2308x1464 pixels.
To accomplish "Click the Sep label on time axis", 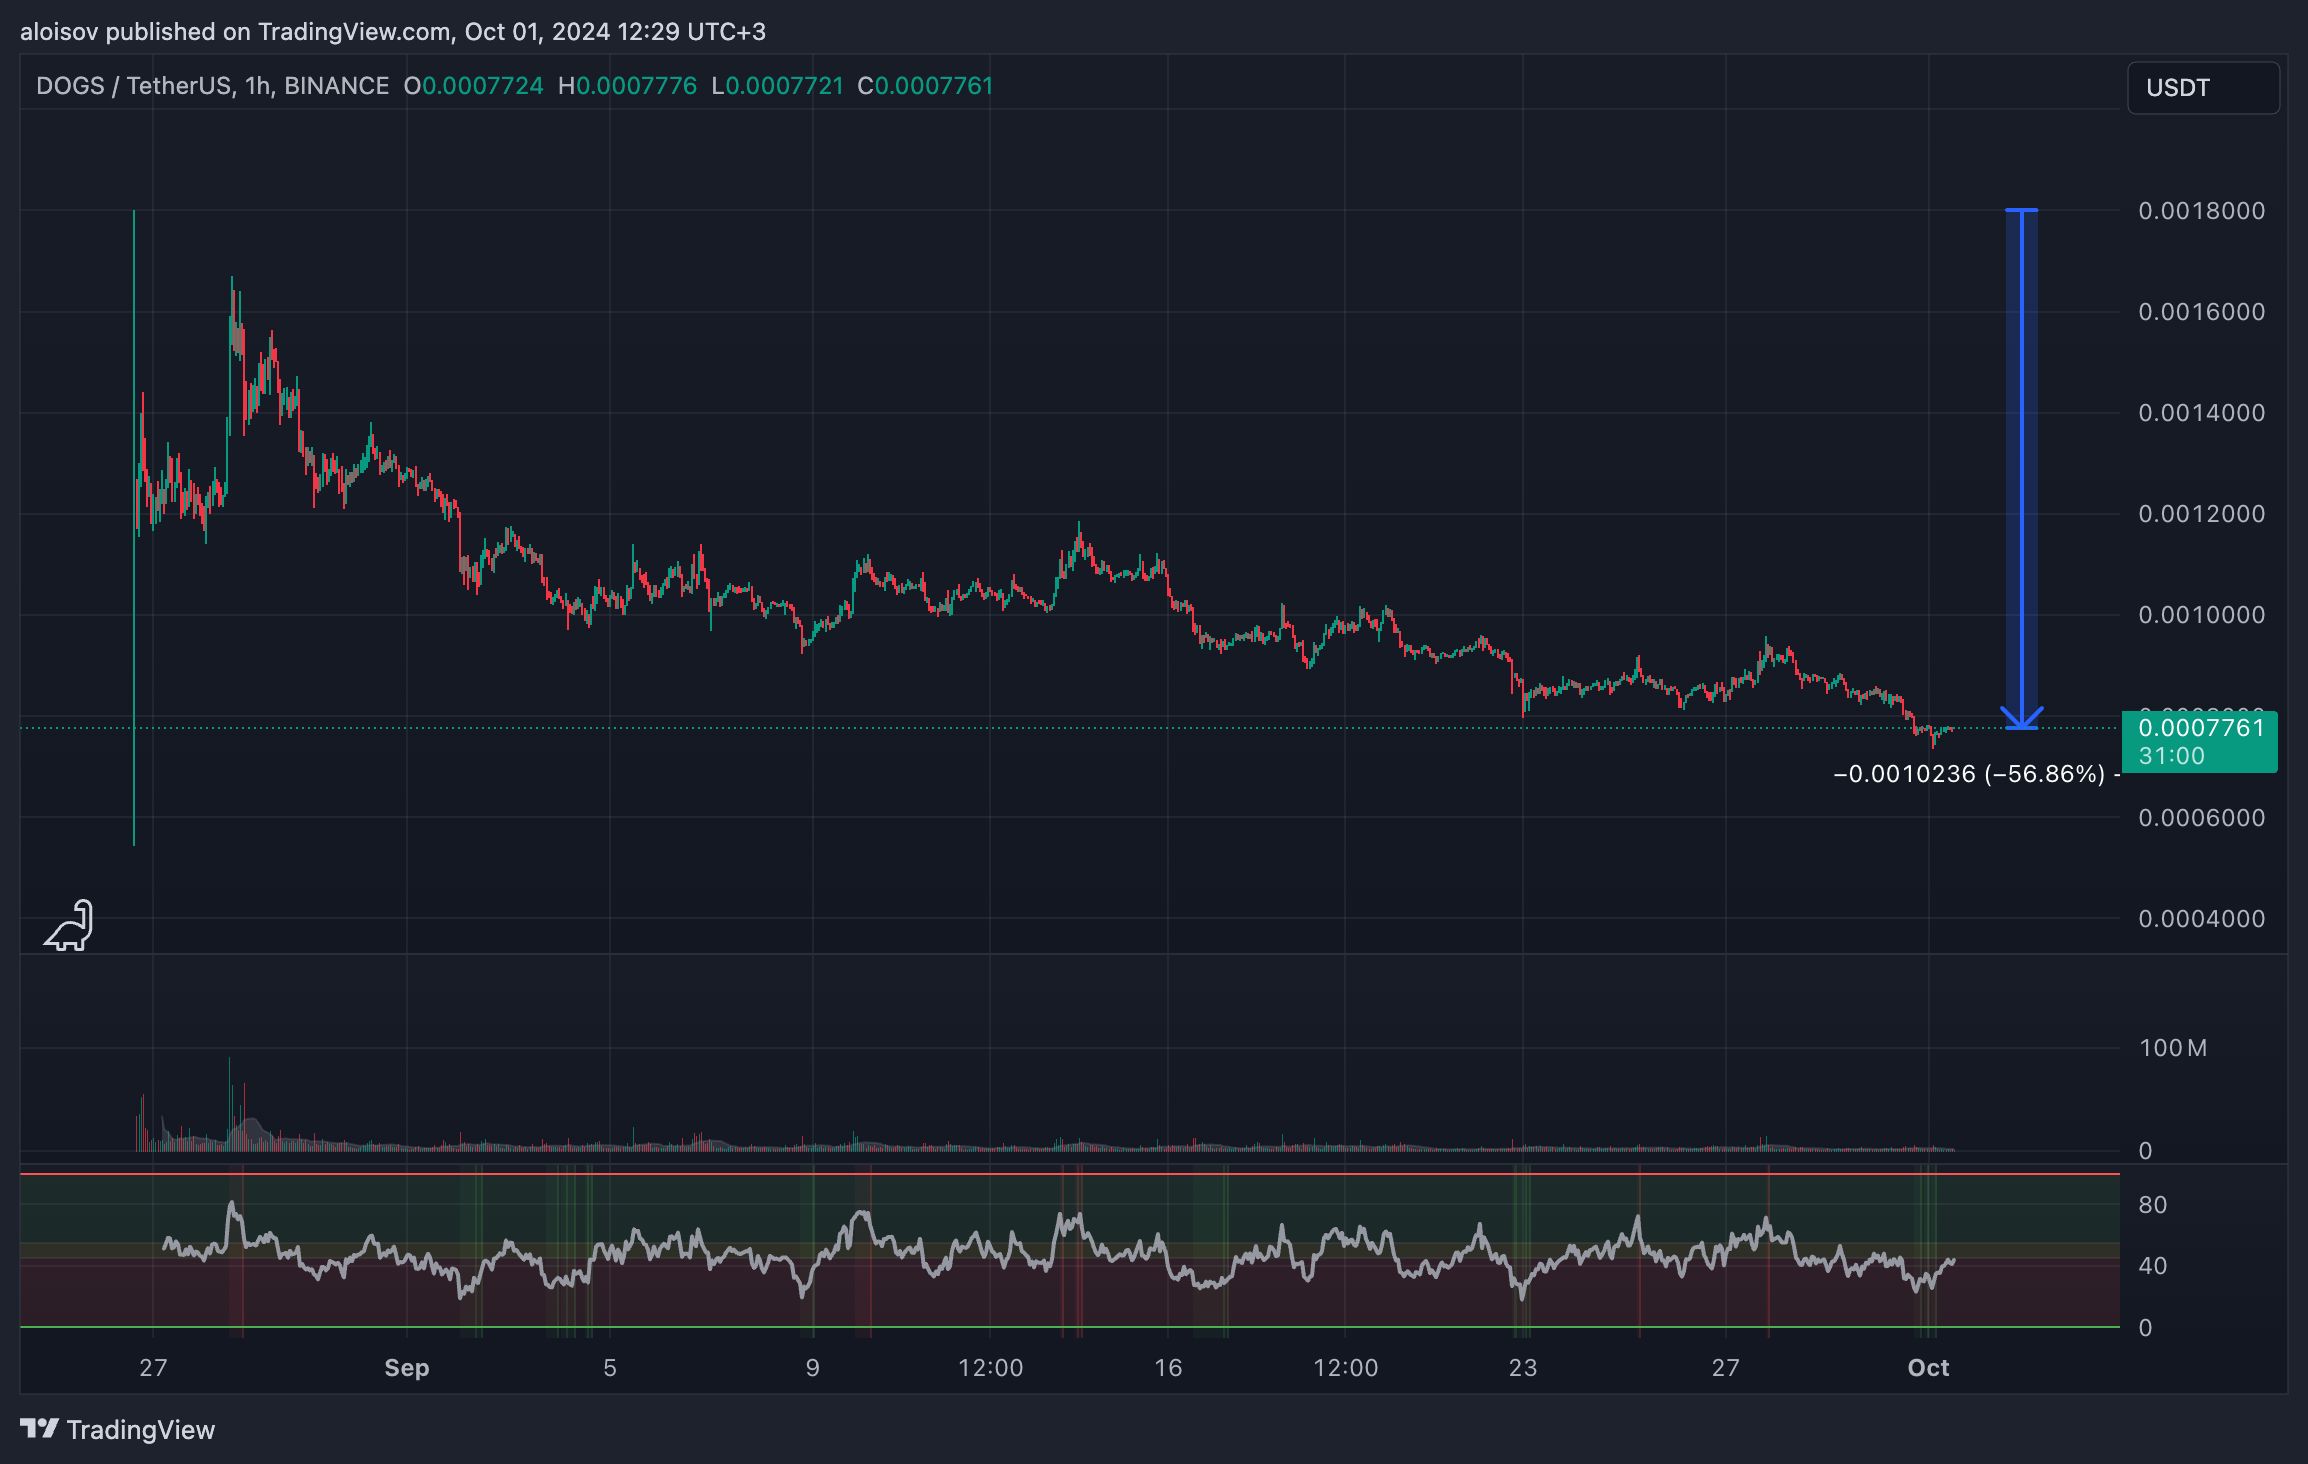I will [x=406, y=1368].
